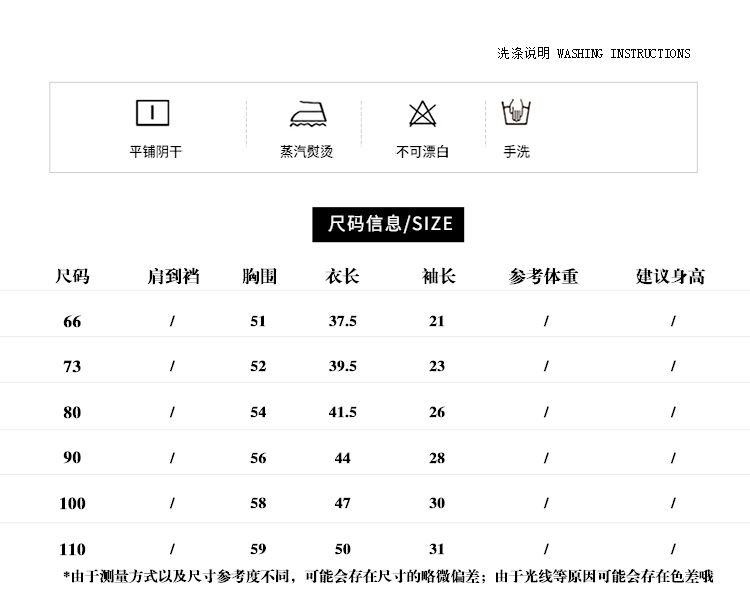Click chest value 51 in size 66 row
Image resolution: width=750 pixels, height=595 pixels.
point(258,321)
